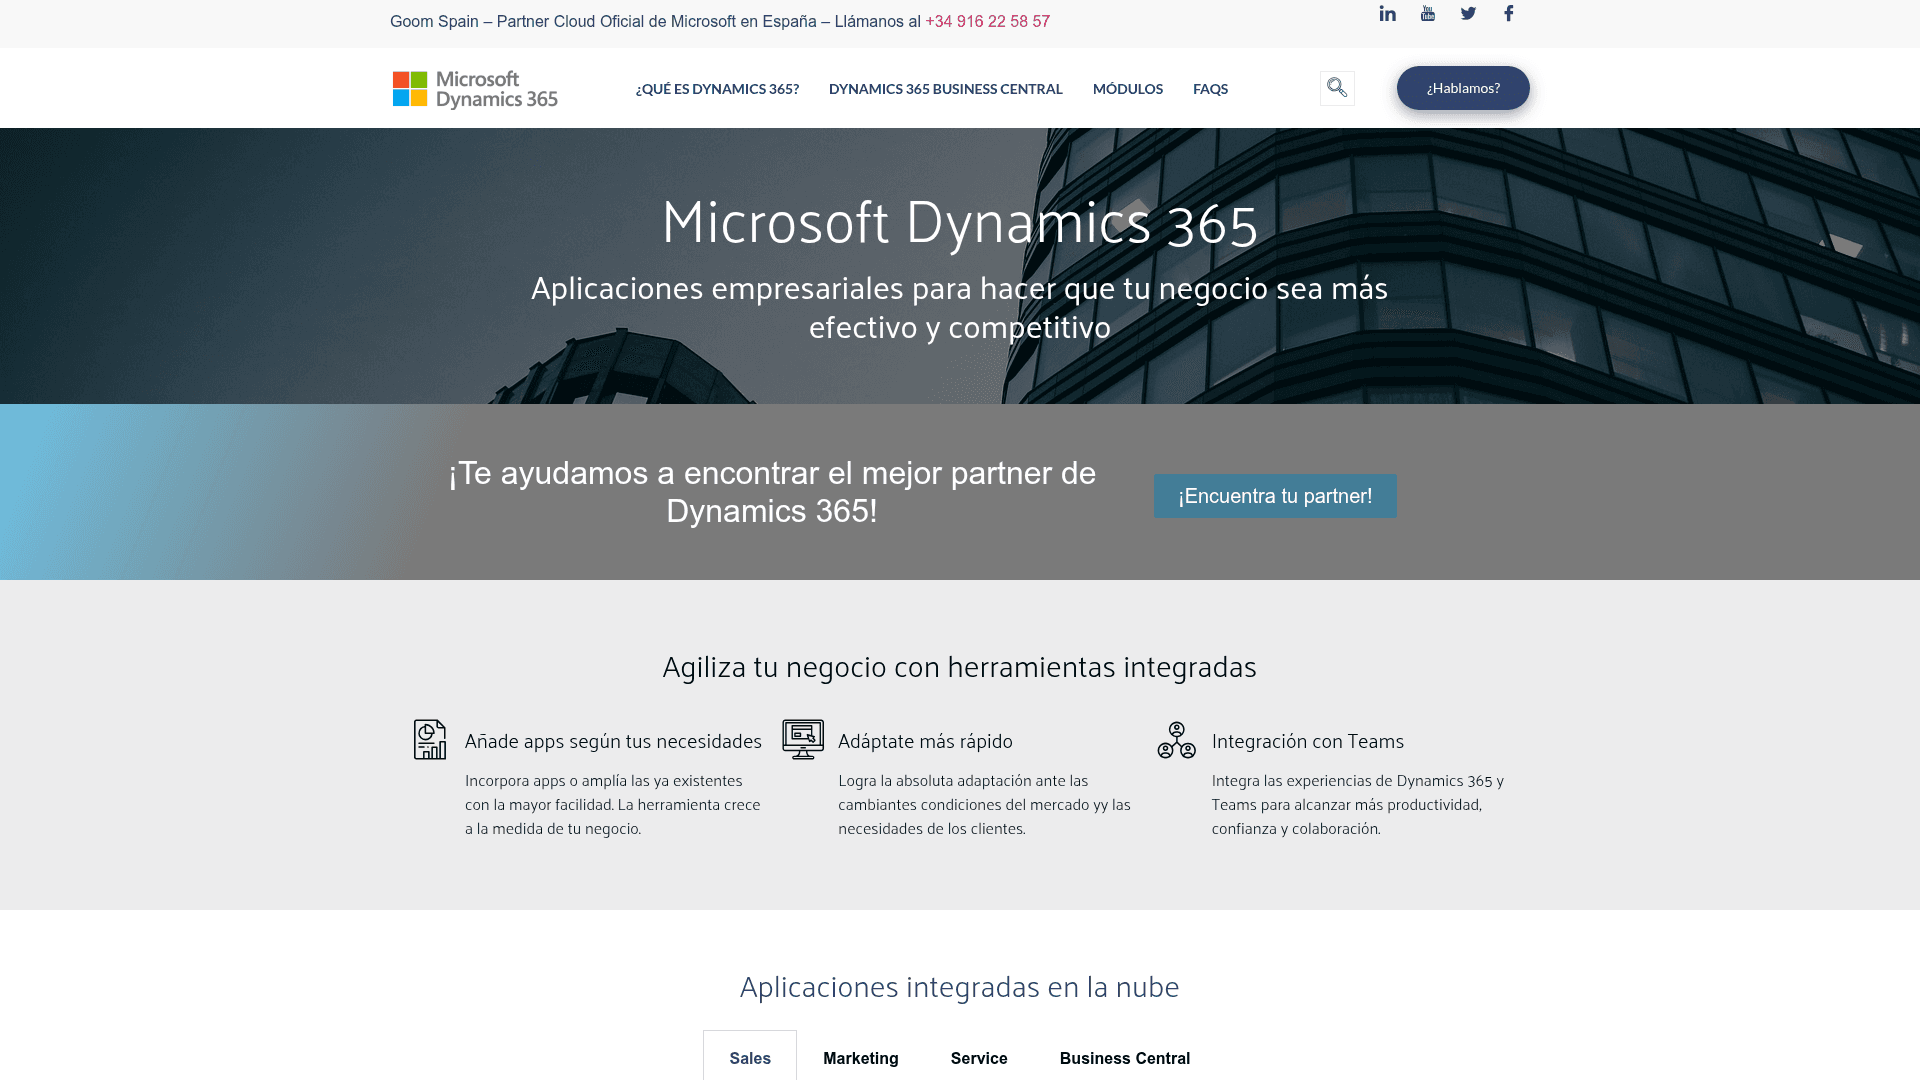The image size is (1920, 1080).
Task: Open the LinkedIn social icon
Action: click(x=1387, y=13)
